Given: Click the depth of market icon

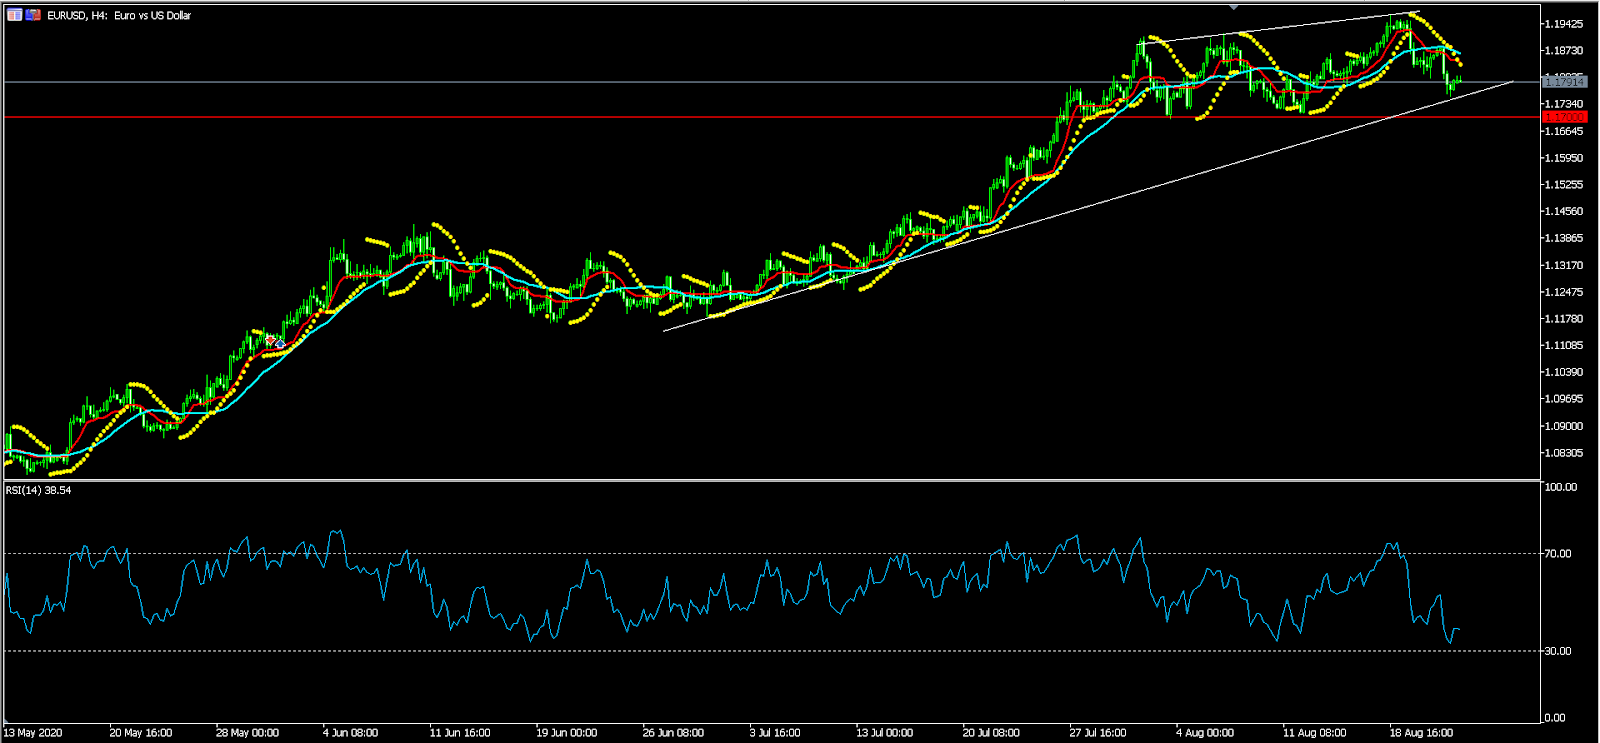Looking at the screenshot, I should 33,15.
